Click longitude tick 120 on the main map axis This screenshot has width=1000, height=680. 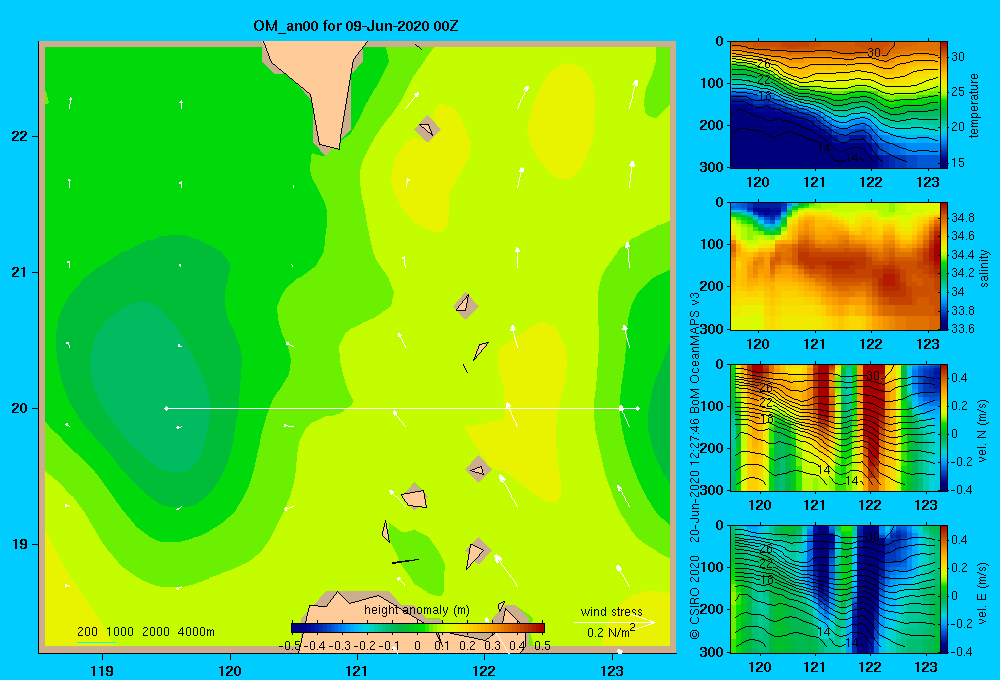point(230,670)
